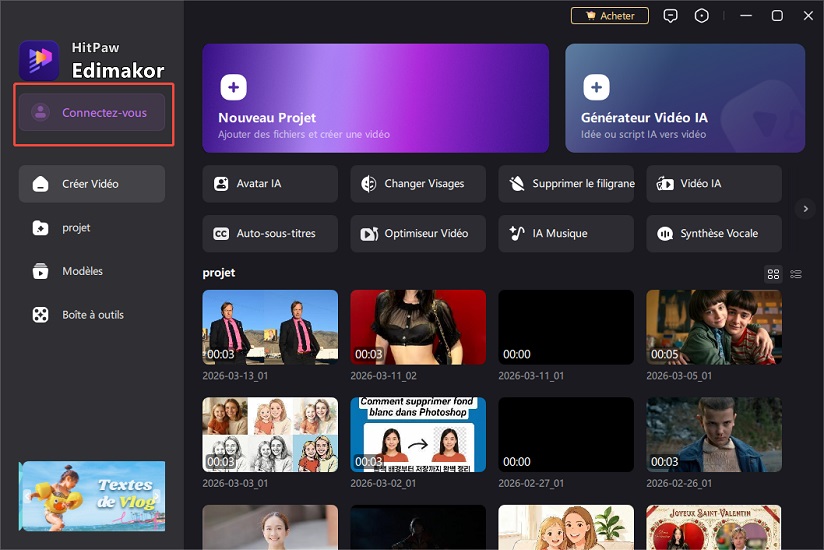The width and height of the screenshot is (824, 550).
Task: Launch the Changer Visages tool
Action: click(418, 184)
